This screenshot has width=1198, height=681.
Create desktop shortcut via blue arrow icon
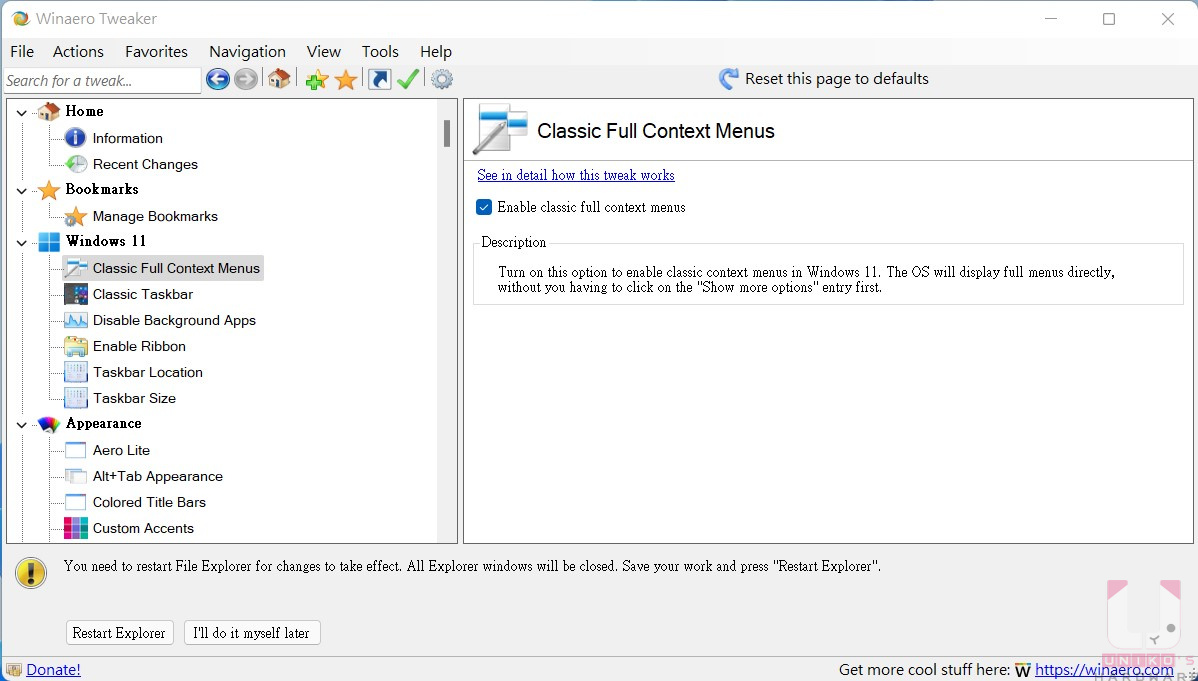pos(380,79)
